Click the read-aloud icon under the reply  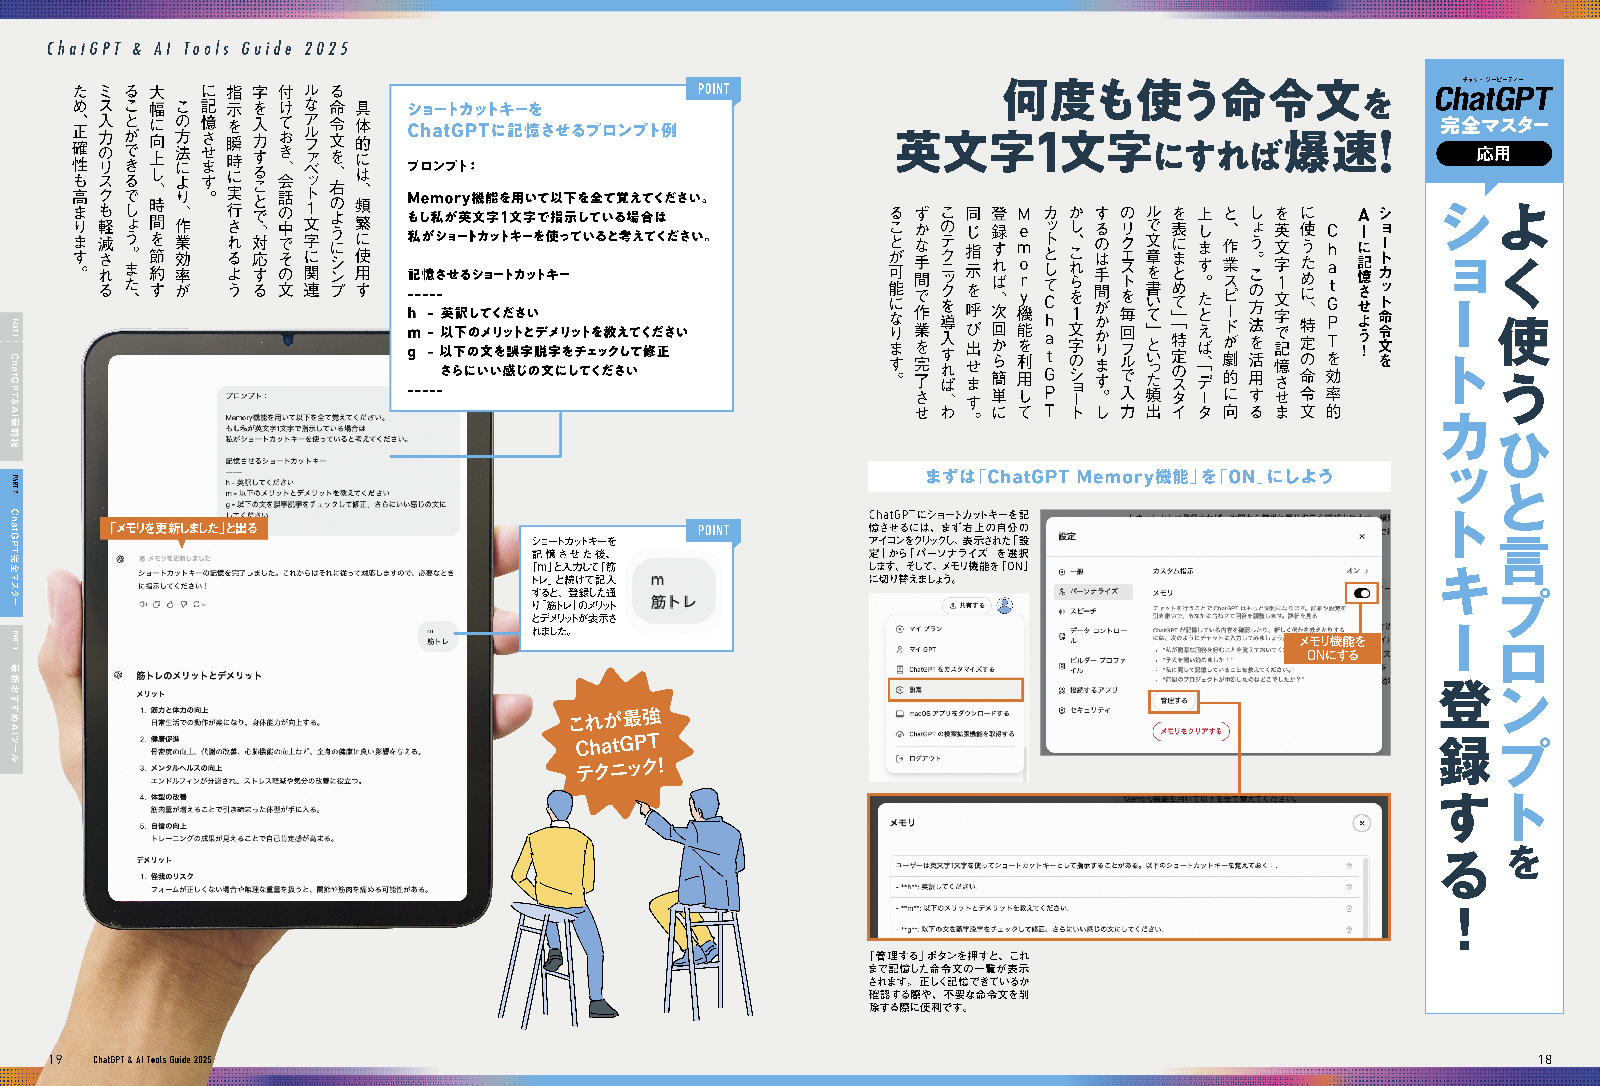[x=142, y=604]
